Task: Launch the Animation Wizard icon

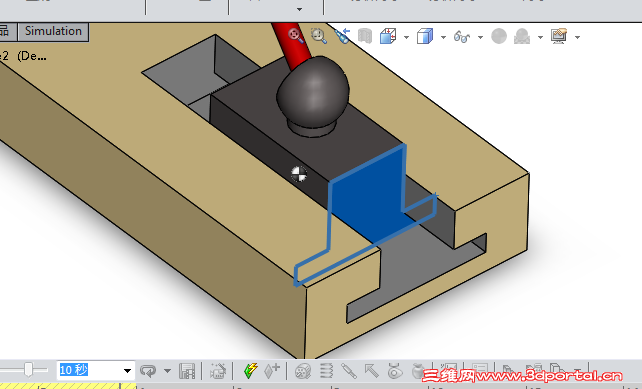Action: 217,371
